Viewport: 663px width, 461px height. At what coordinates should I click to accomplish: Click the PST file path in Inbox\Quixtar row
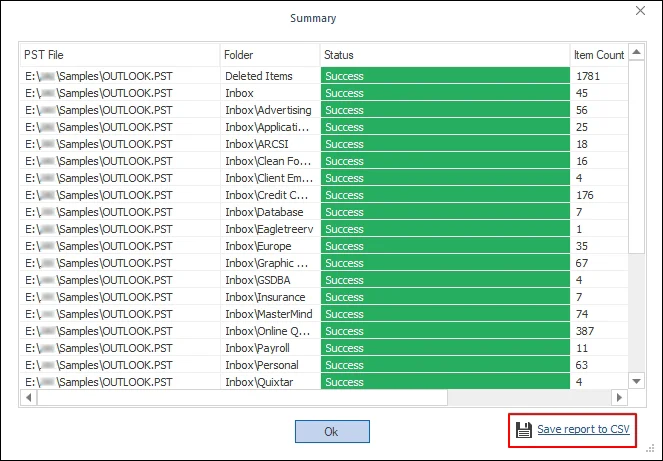(121, 382)
